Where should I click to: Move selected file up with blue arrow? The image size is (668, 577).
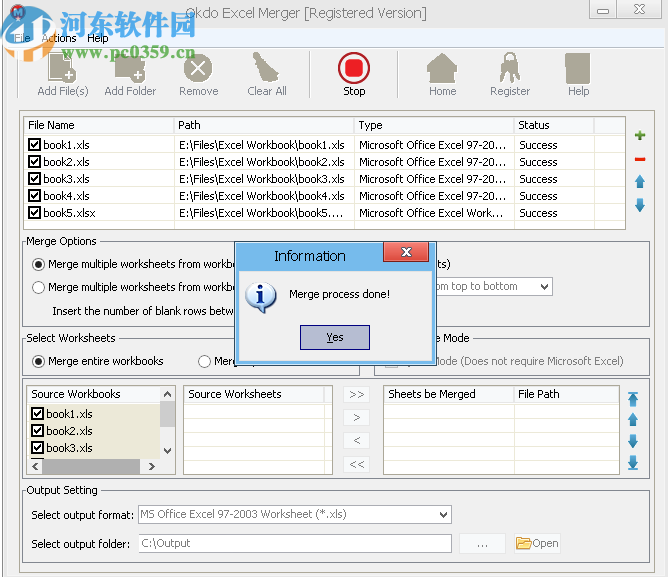(x=640, y=182)
